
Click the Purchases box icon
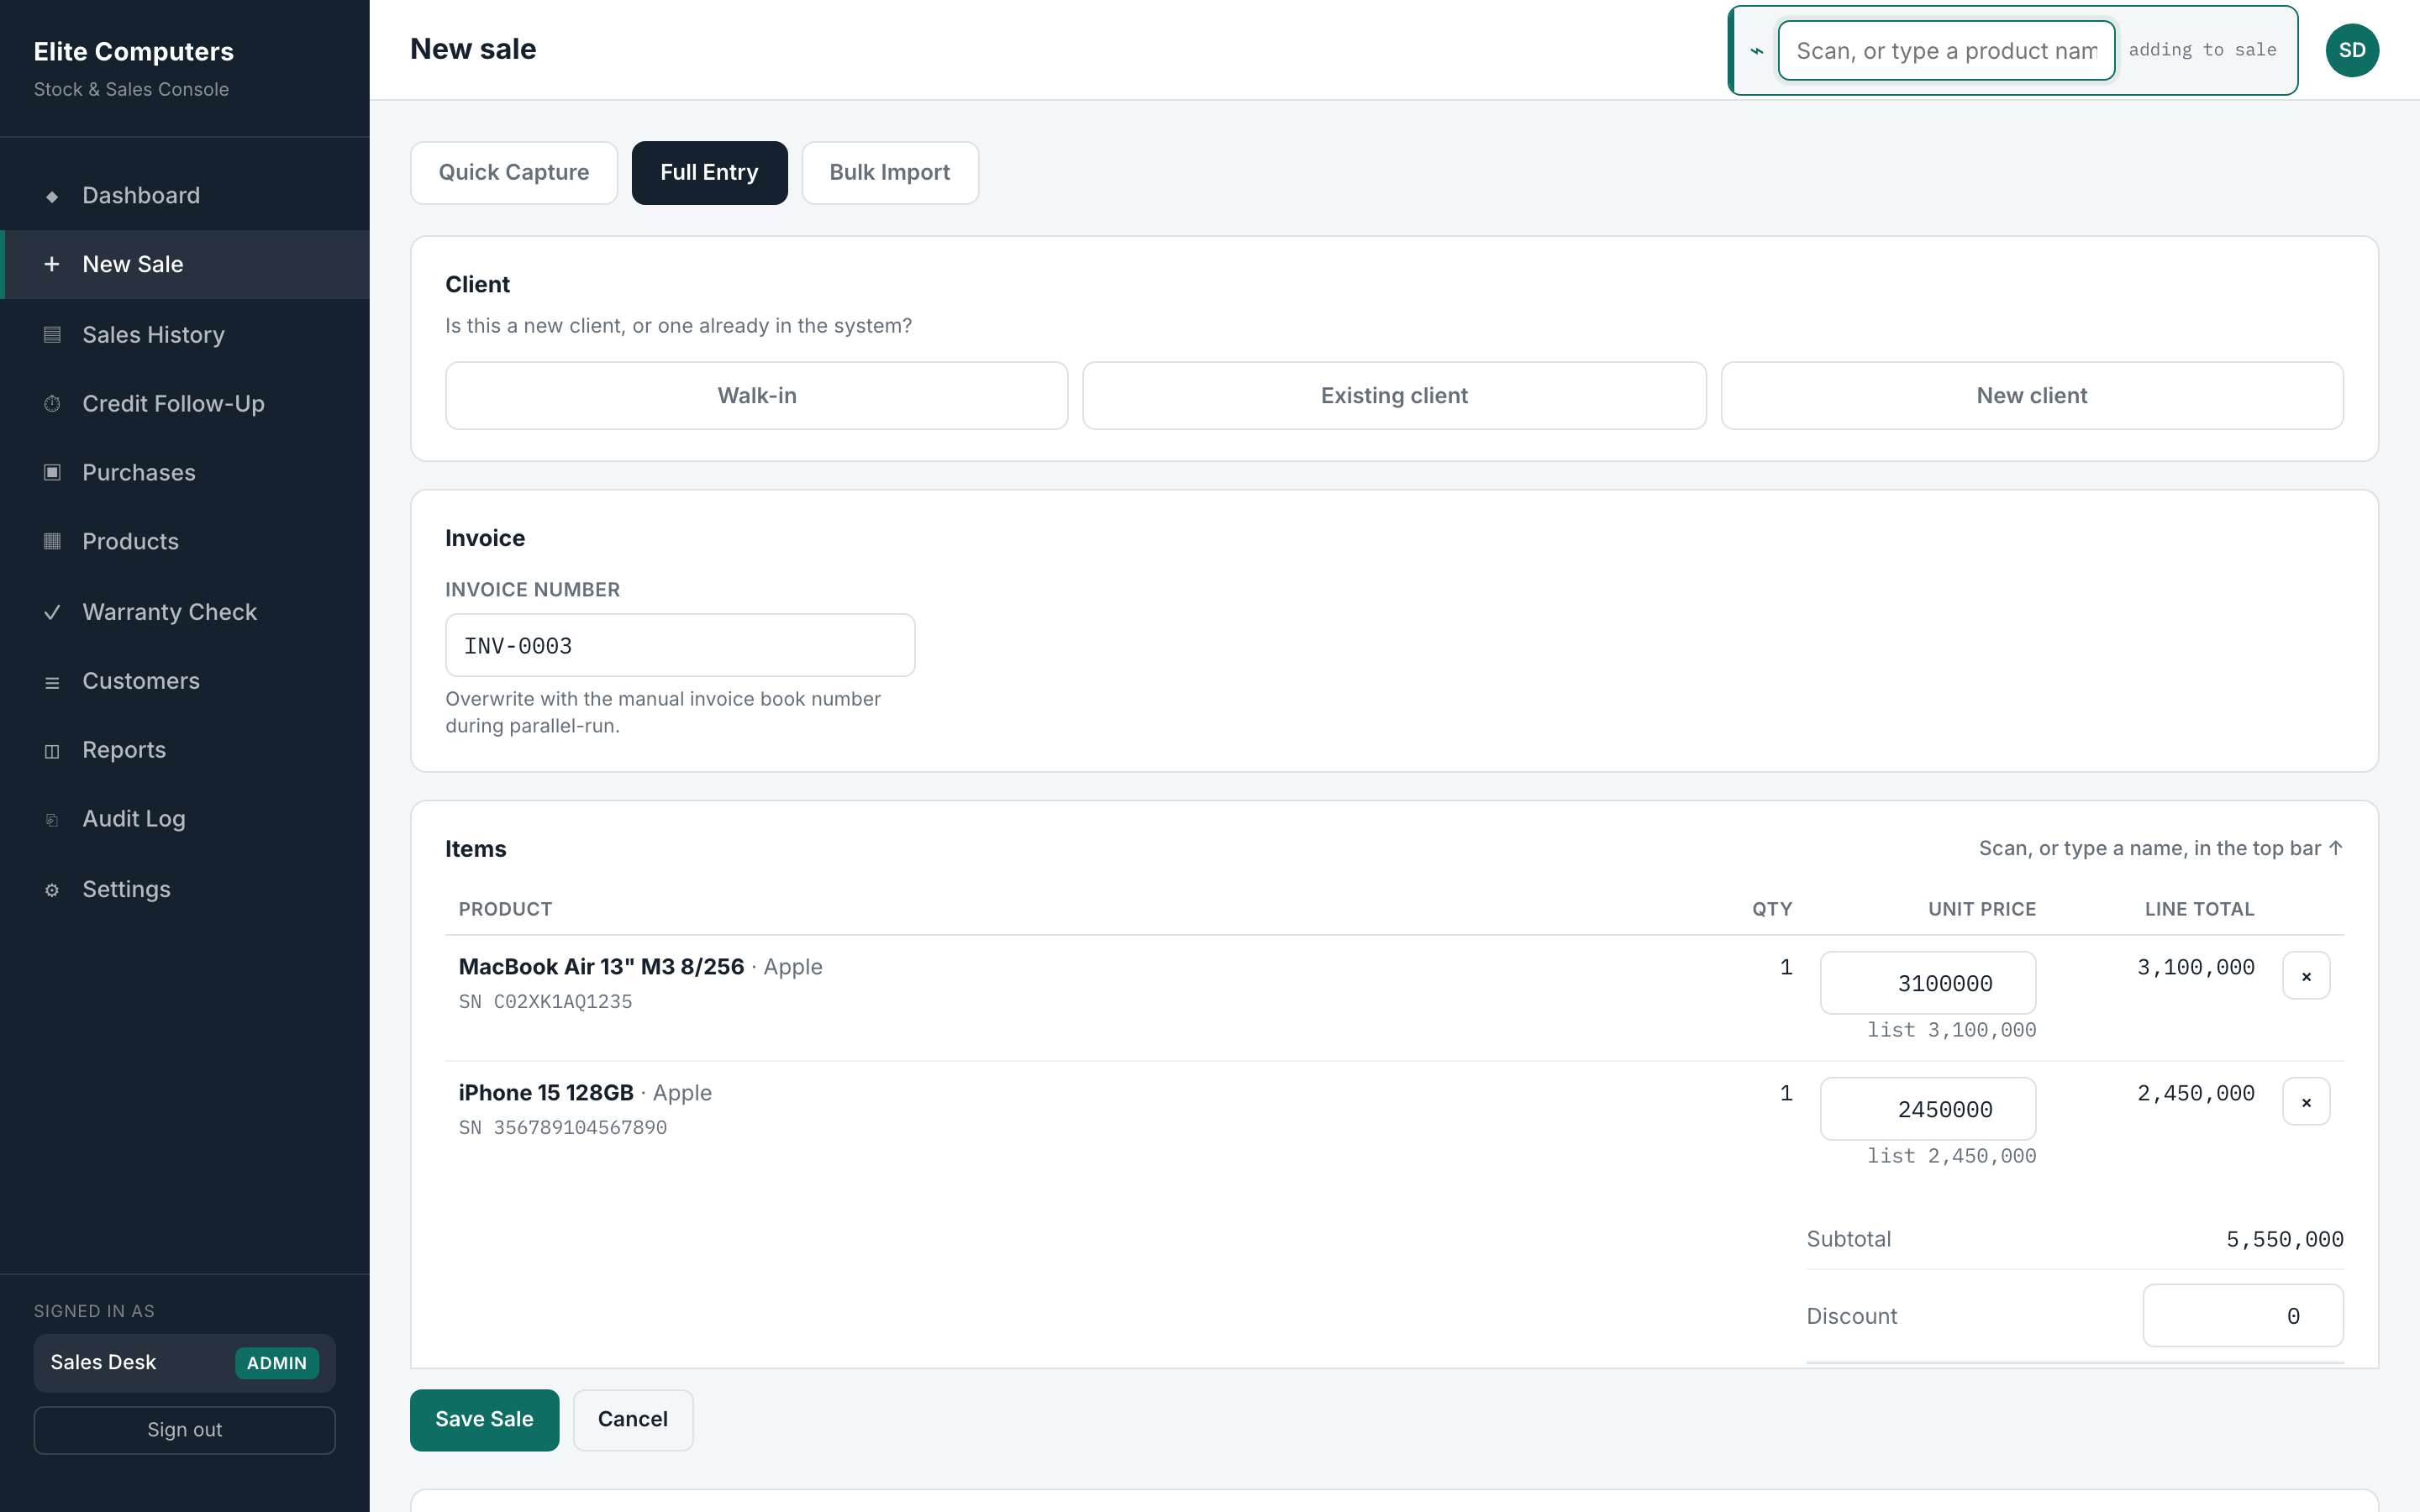click(52, 472)
